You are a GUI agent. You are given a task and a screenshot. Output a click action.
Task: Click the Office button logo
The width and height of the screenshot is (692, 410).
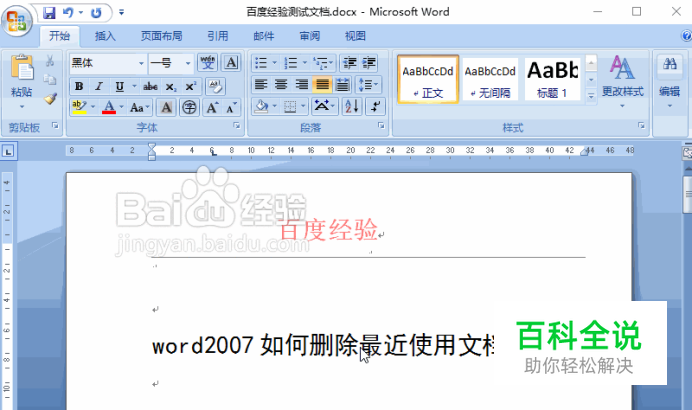click(x=17, y=20)
